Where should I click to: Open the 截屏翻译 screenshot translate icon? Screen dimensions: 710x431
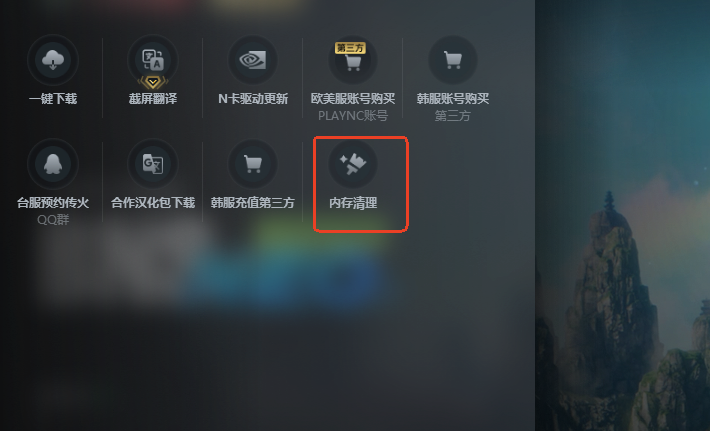(153, 59)
